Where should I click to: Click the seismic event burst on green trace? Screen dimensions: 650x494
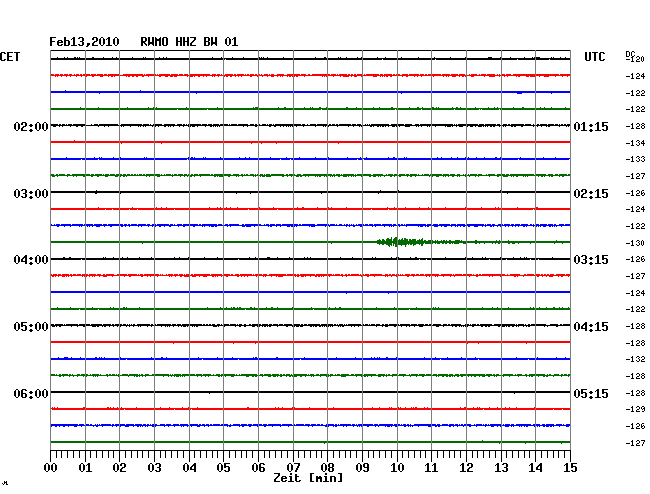pyautogui.click(x=421, y=242)
